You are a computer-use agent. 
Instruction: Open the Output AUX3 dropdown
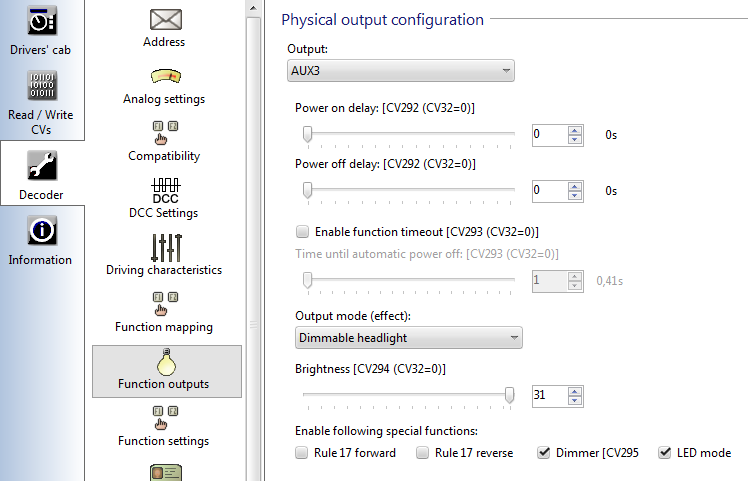(401, 71)
